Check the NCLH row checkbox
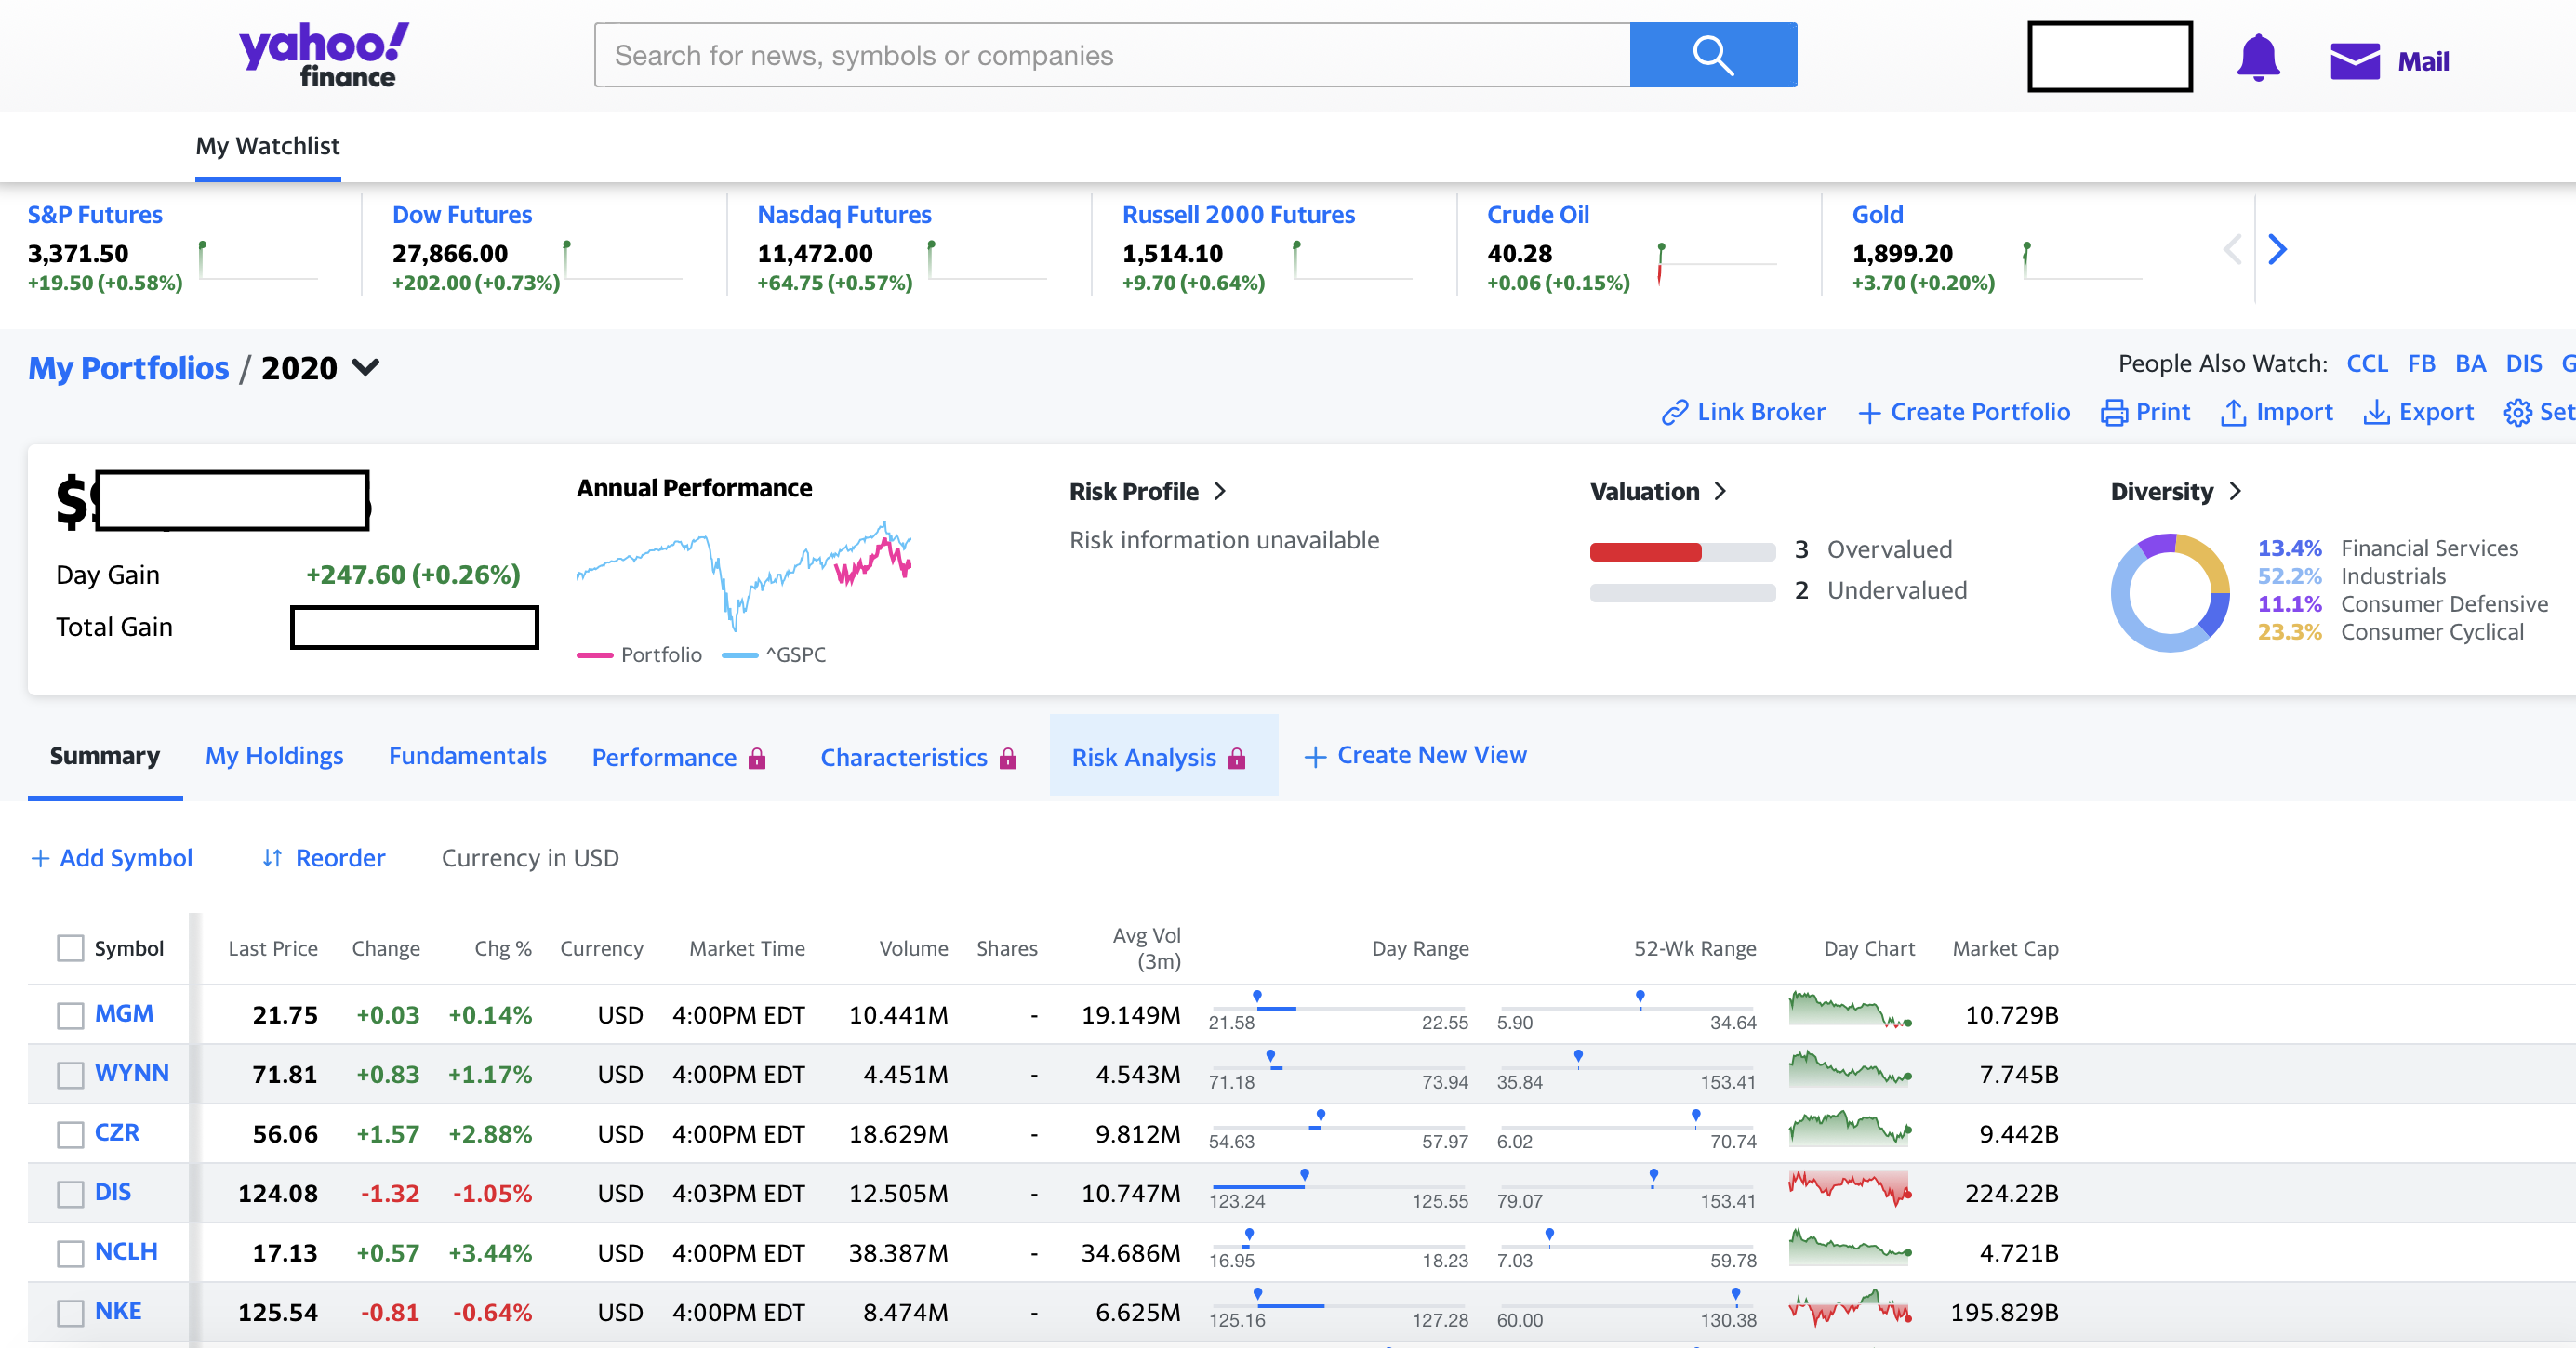Image resolution: width=2576 pixels, height=1348 pixels. 70,1253
